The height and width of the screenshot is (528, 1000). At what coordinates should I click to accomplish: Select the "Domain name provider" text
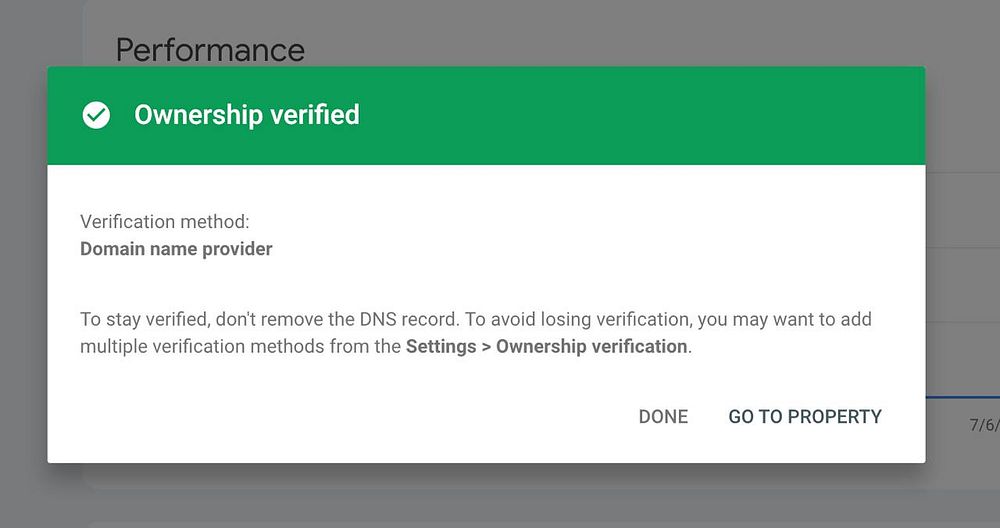[176, 249]
